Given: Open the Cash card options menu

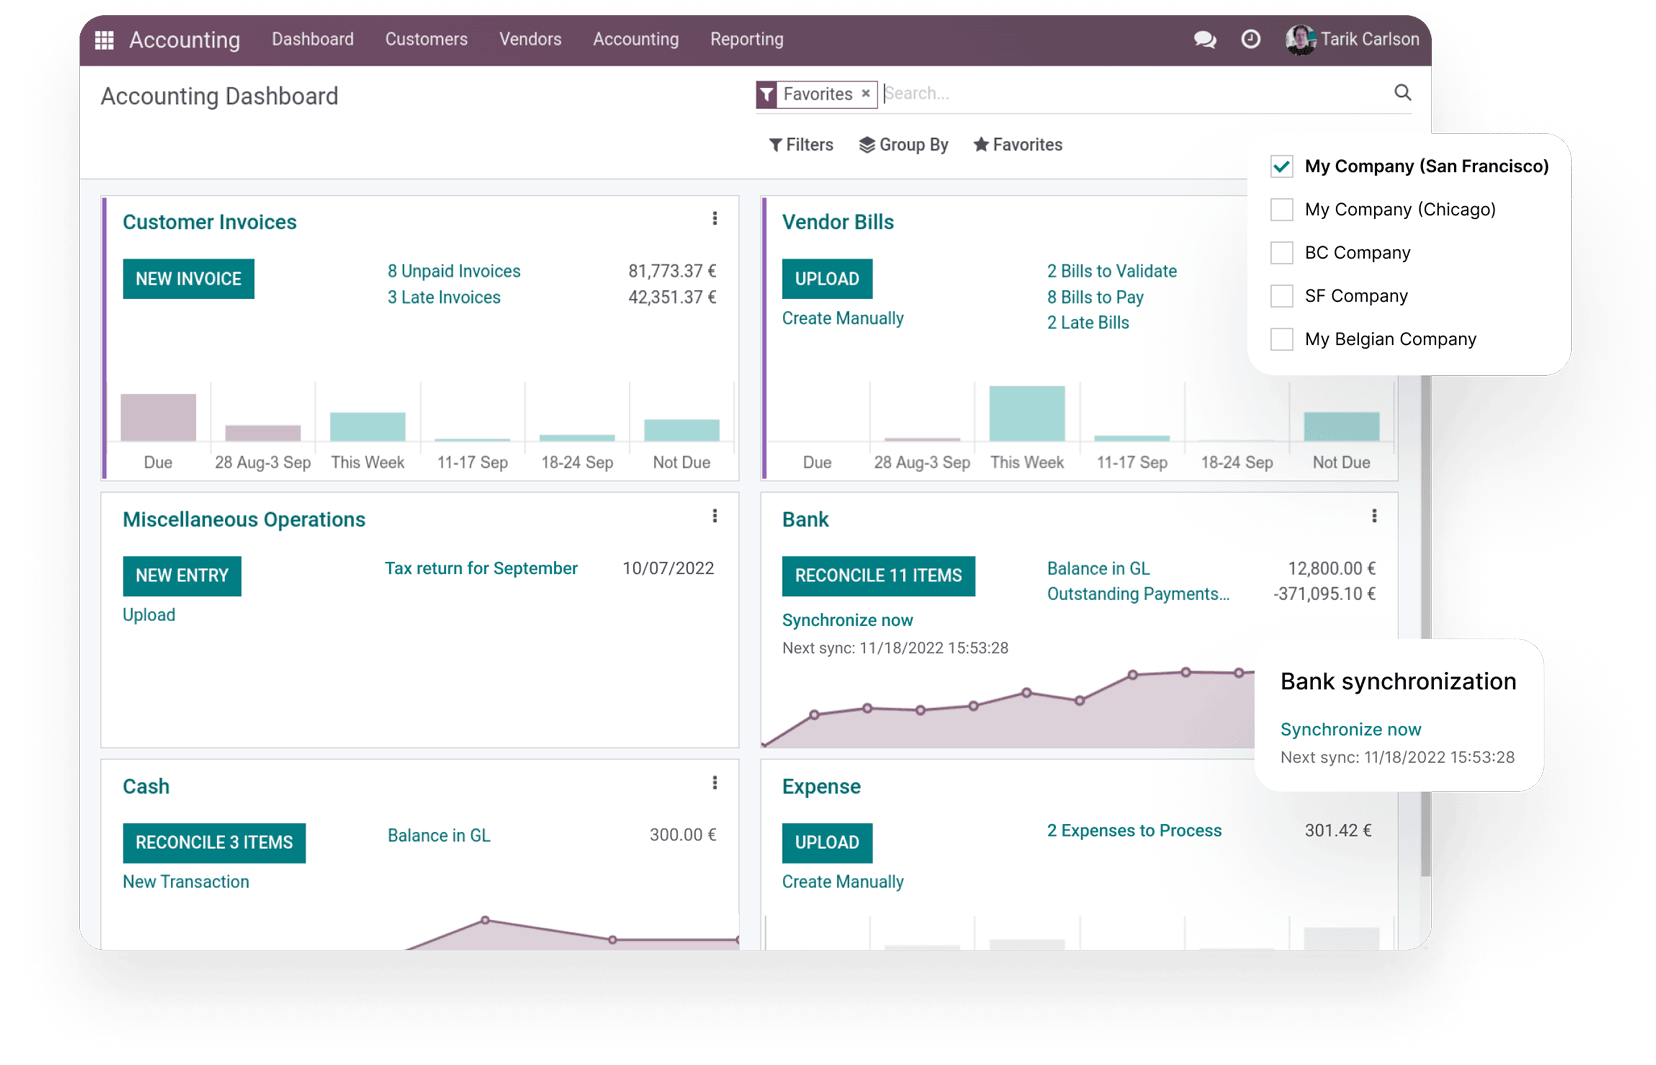Looking at the screenshot, I should coord(715,783).
